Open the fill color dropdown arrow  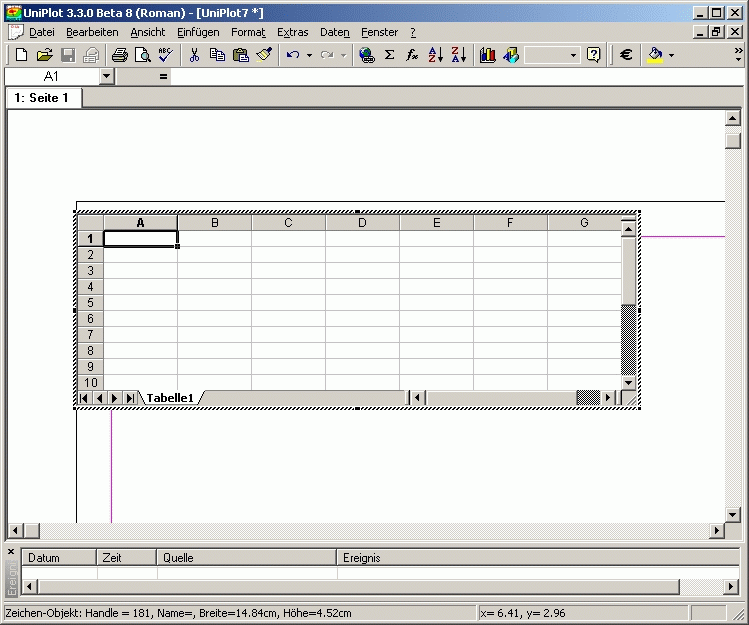coord(671,55)
